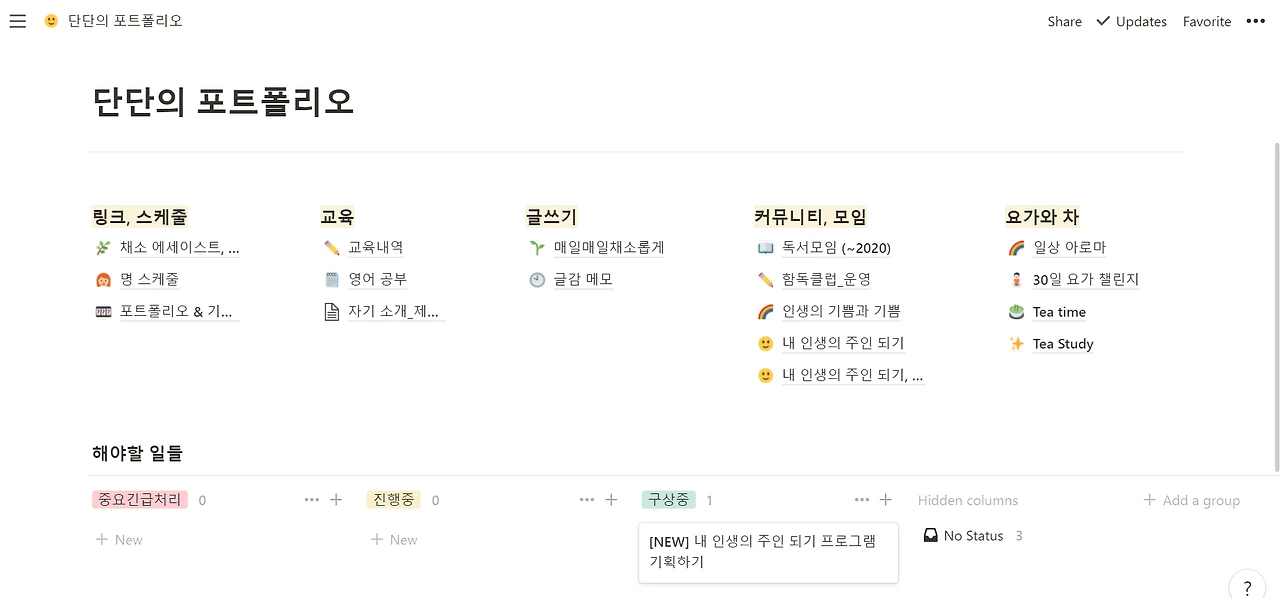The width and height of the screenshot is (1280, 598).
Task: Click the sparkles icon next to Tea Study
Action: (1015, 343)
